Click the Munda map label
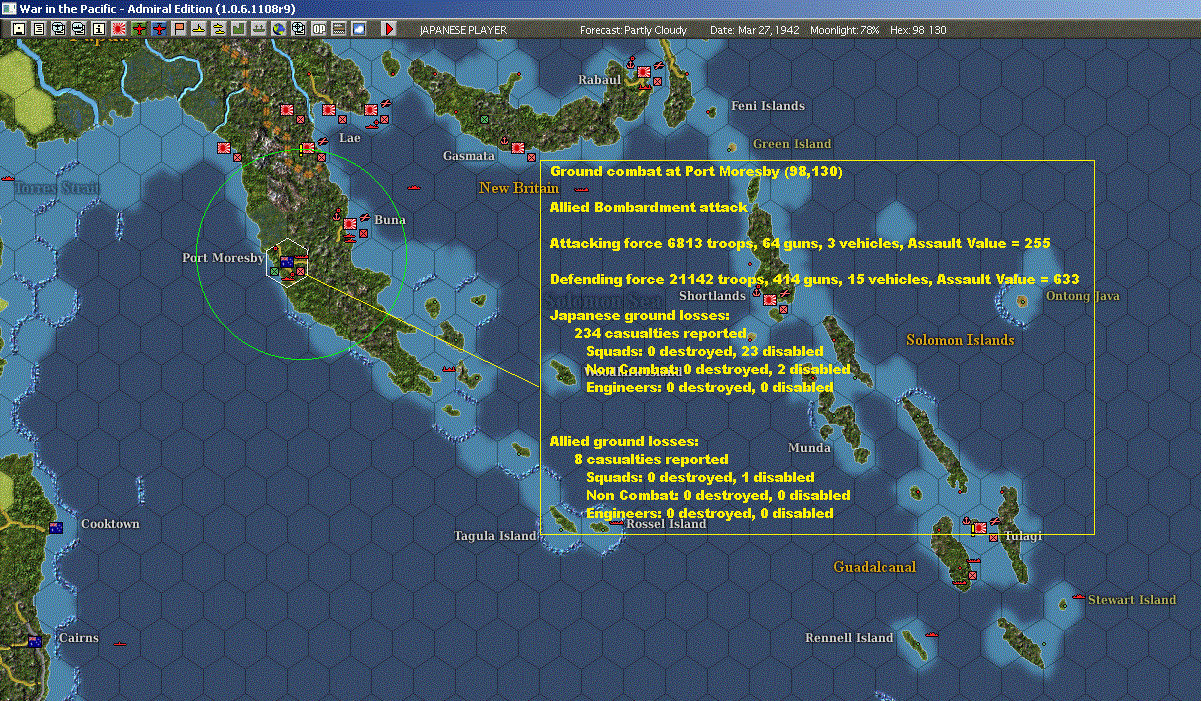 [x=810, y=448]
